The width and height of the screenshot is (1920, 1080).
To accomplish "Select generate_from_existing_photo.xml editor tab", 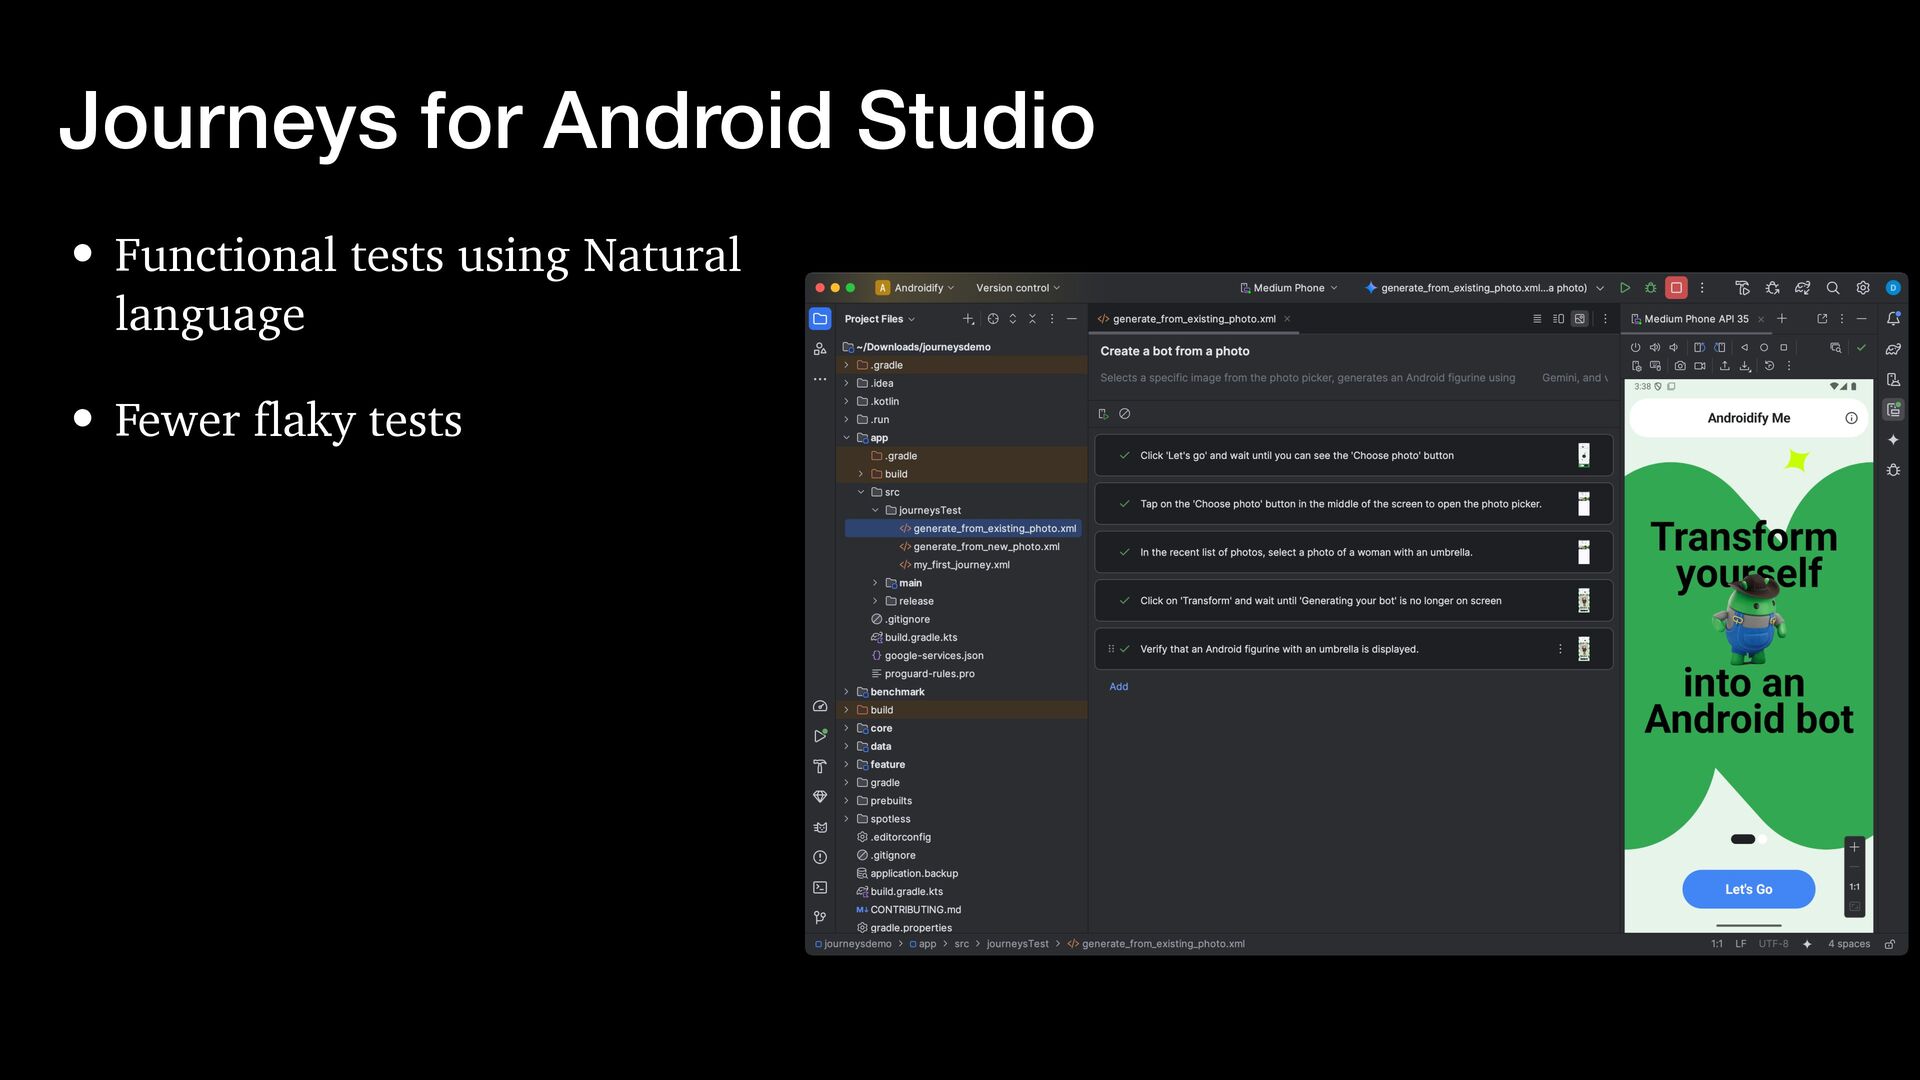I will [1193, 319].
